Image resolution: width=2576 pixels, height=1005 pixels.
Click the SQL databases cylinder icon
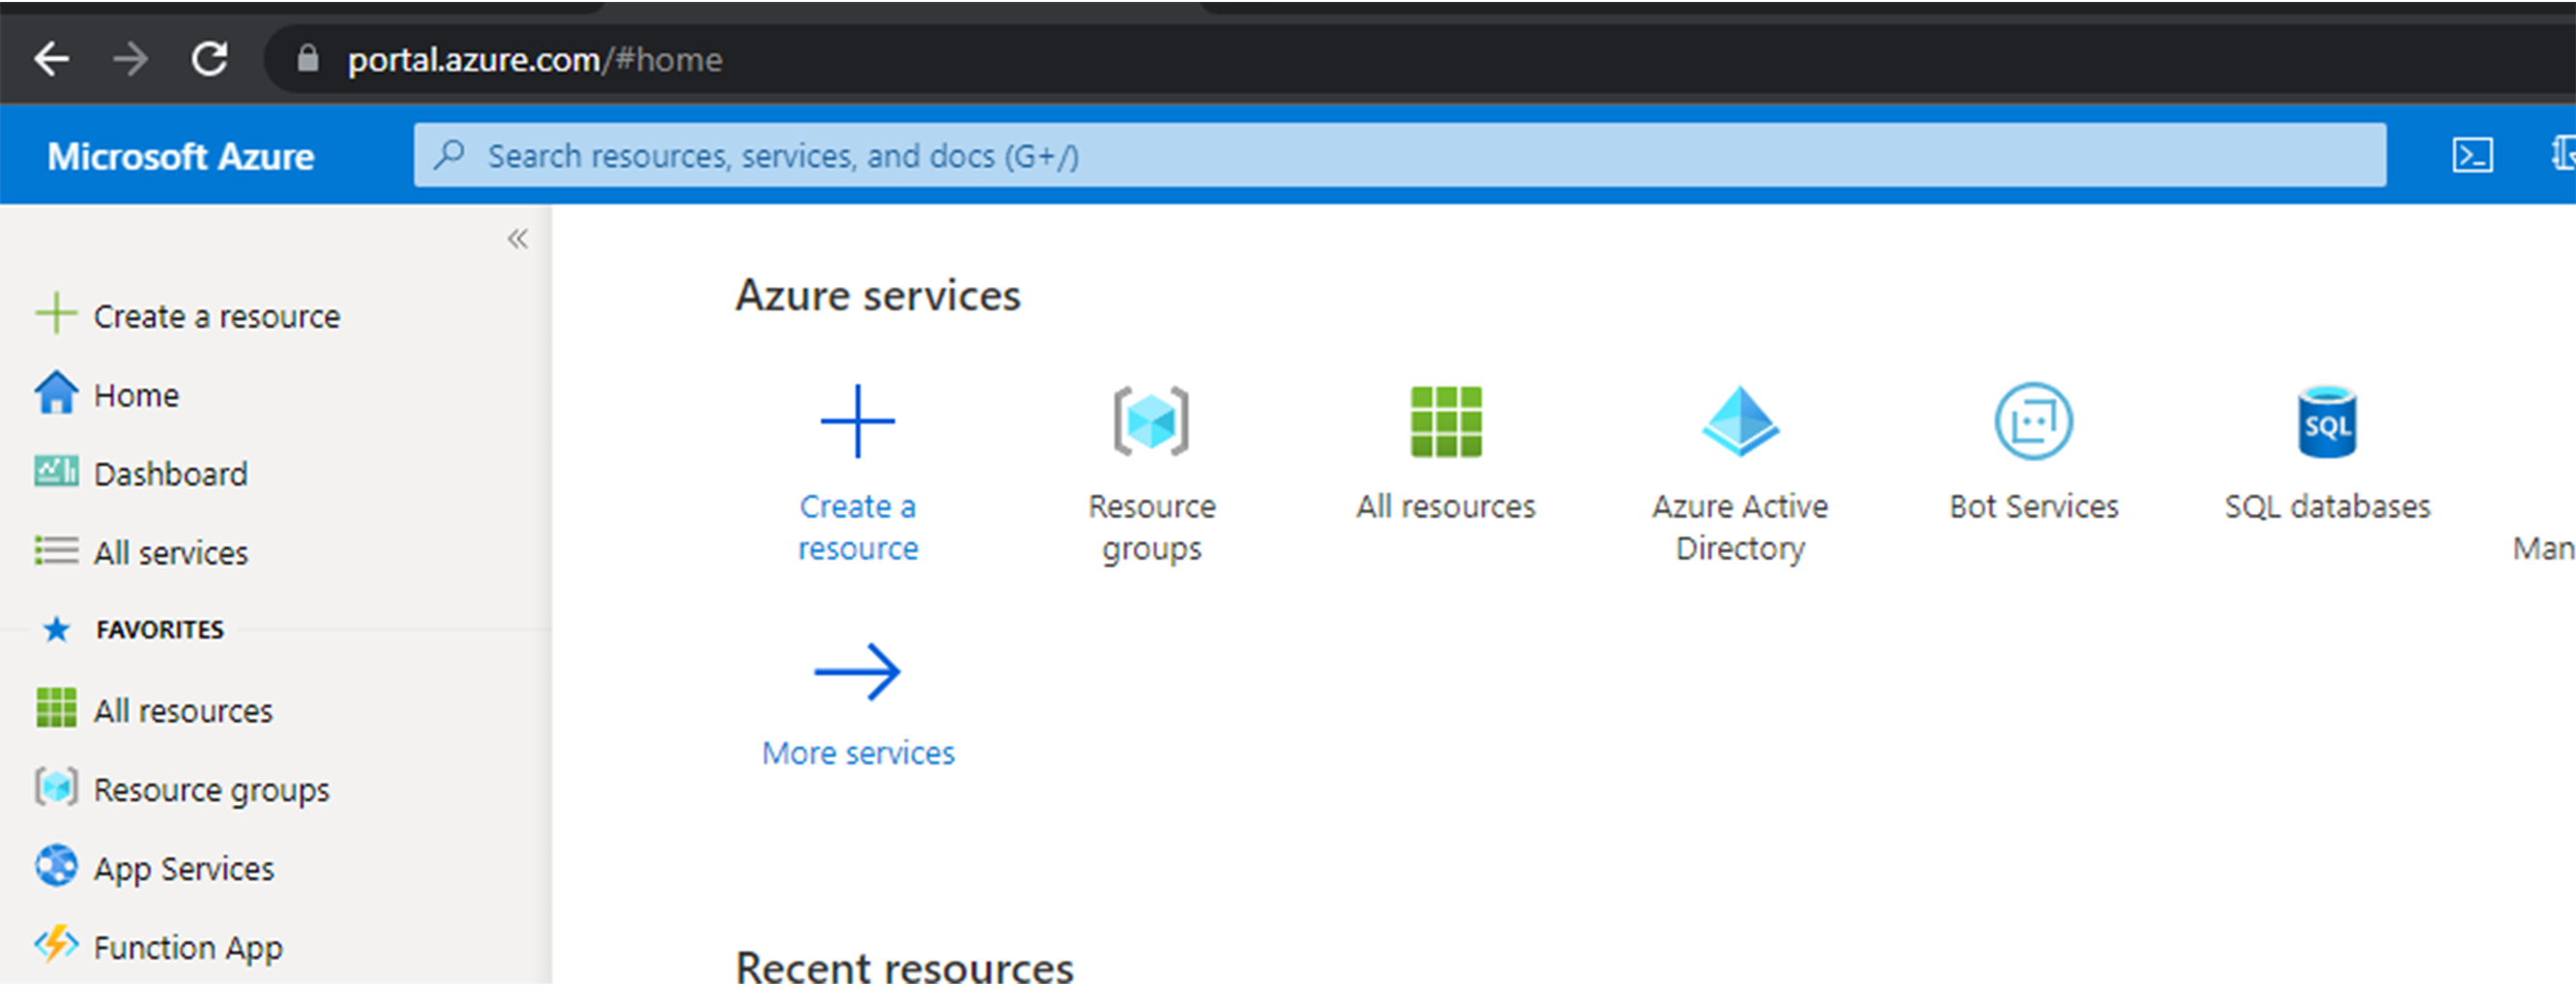(2327, 421)
